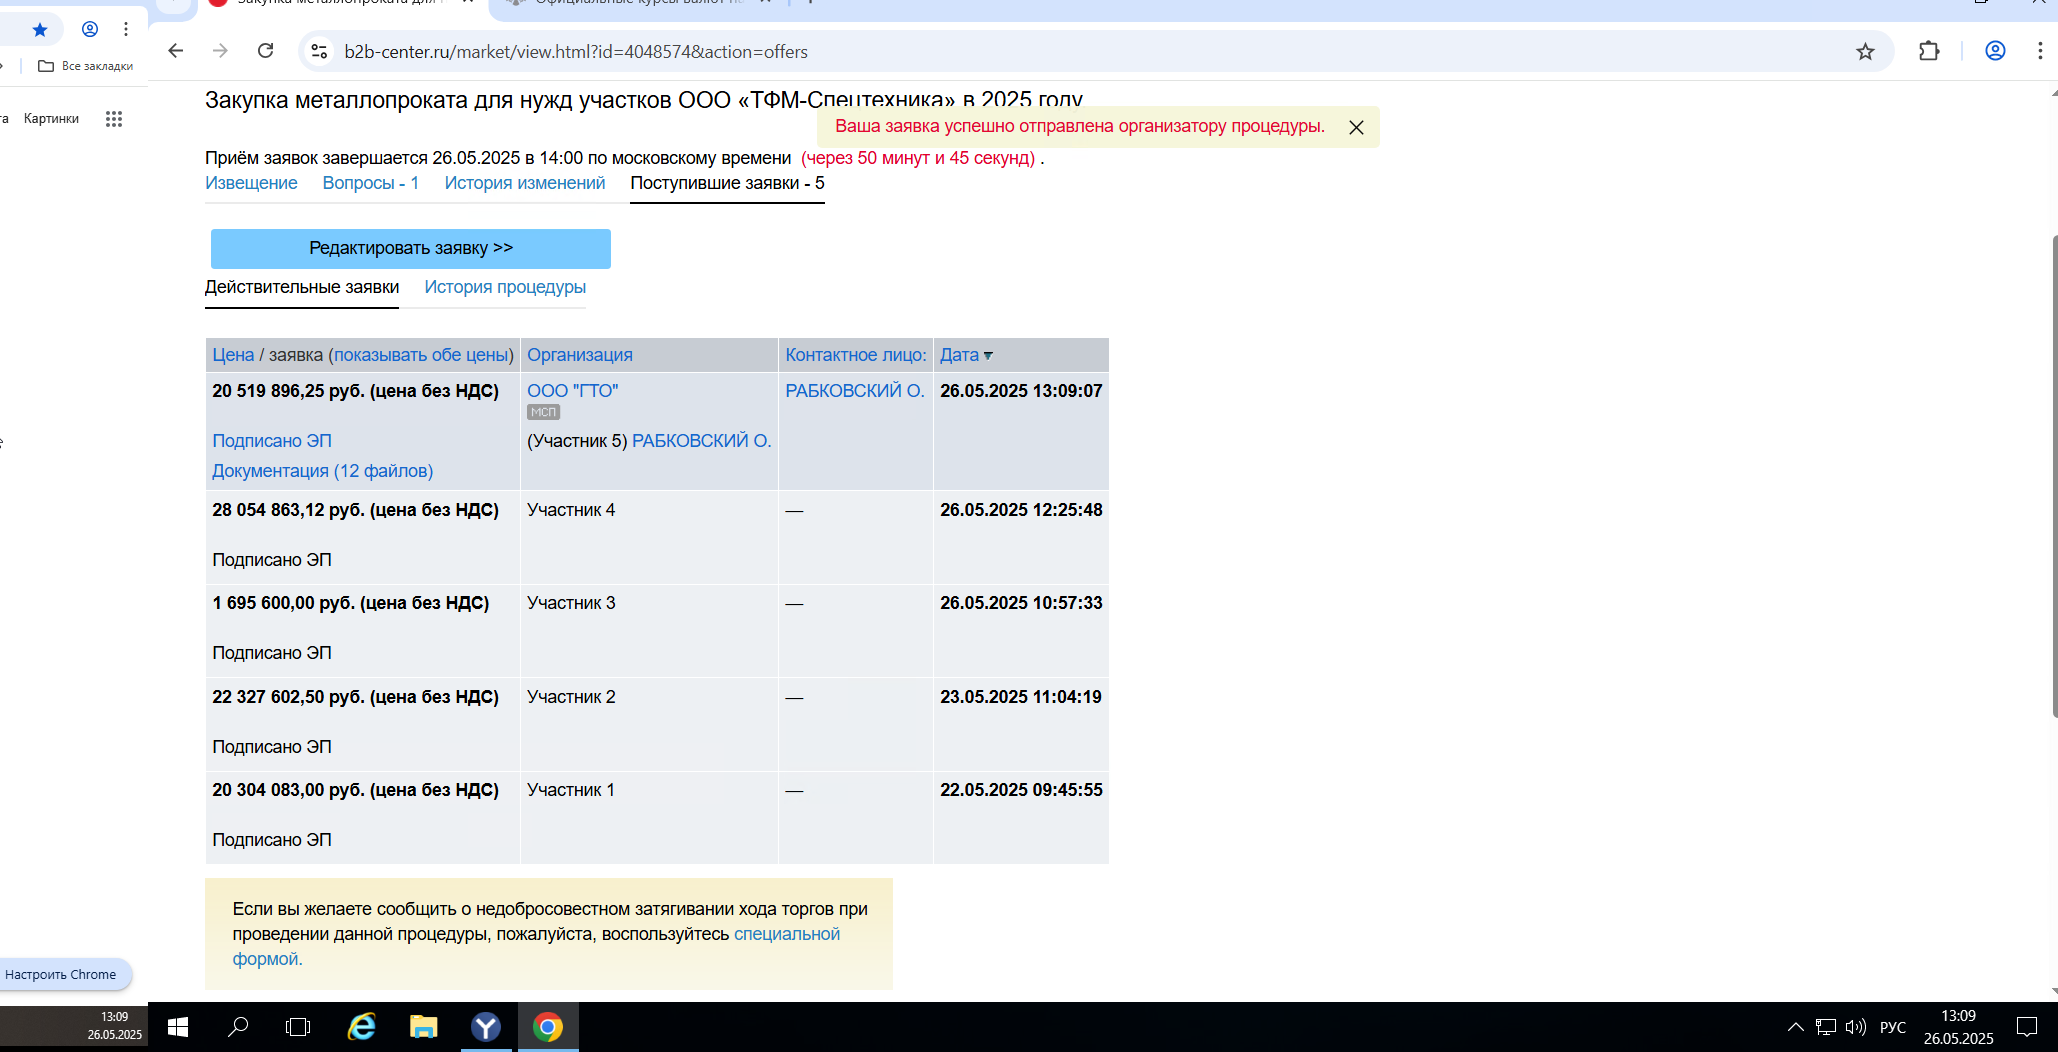Sort by Контактное лицо column
This screenshot has height=1052, width=2058.
856,355
